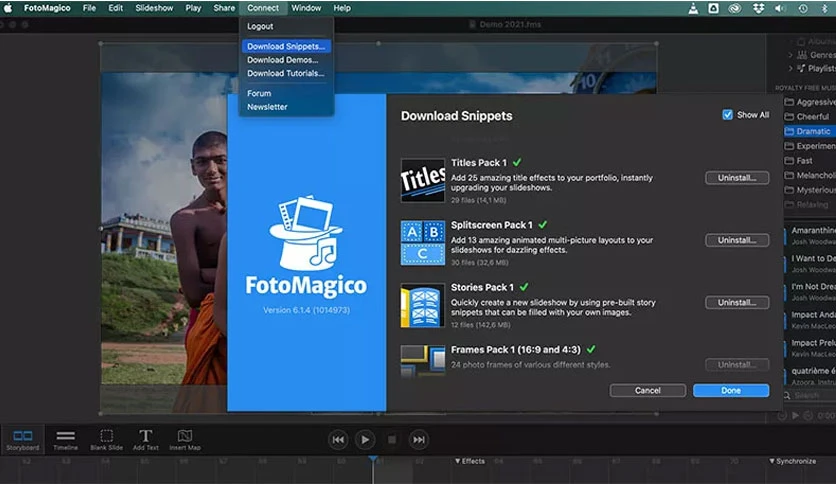Uninstall Stories Pack 1
The image size is (836, 484).
pos(737,303)
